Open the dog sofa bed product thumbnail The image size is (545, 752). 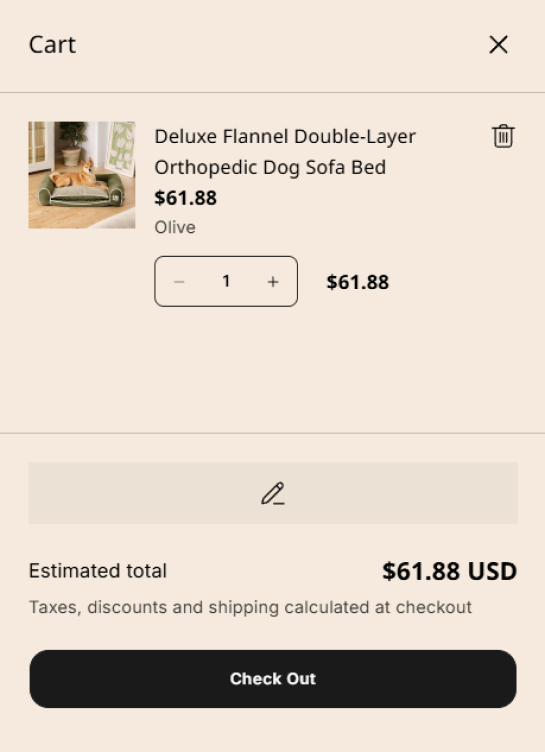click(82, 175)
